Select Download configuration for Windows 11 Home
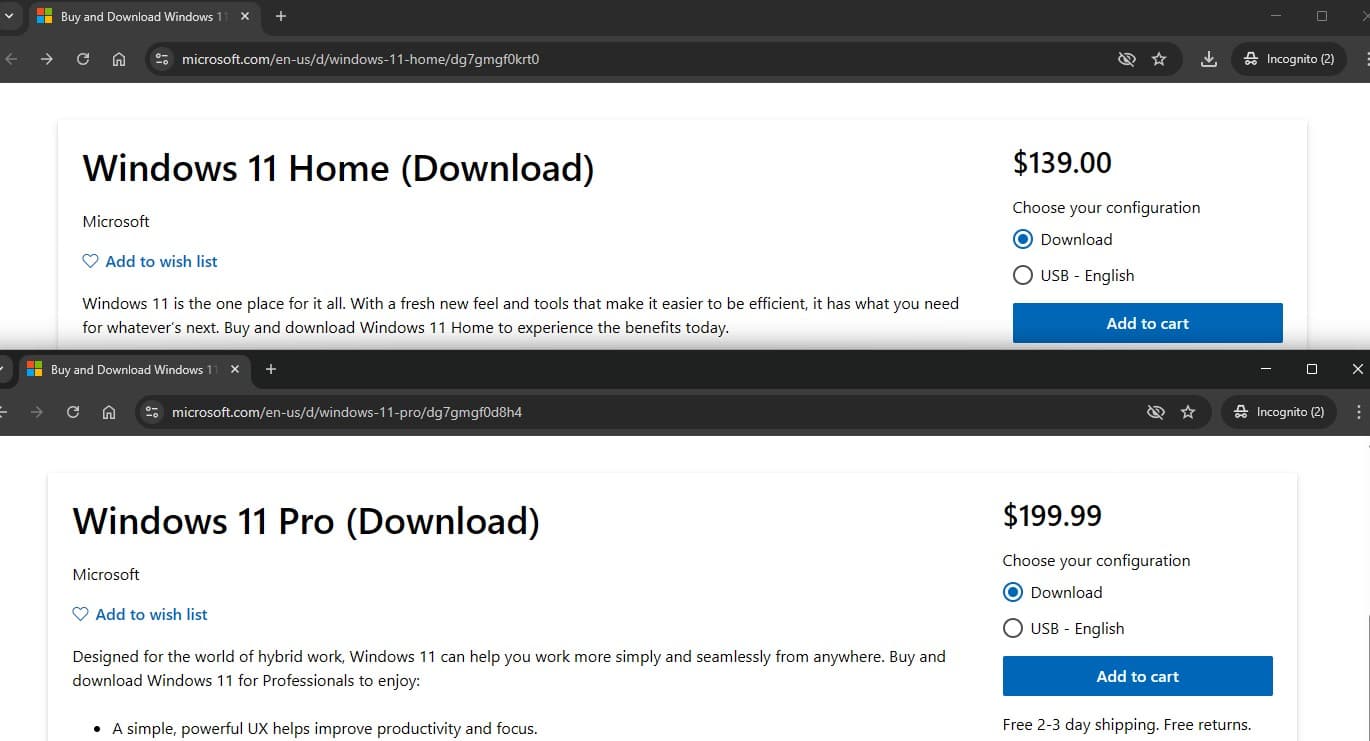Viewport: 1370px width, 741px height. click(x=1023, y=240)
